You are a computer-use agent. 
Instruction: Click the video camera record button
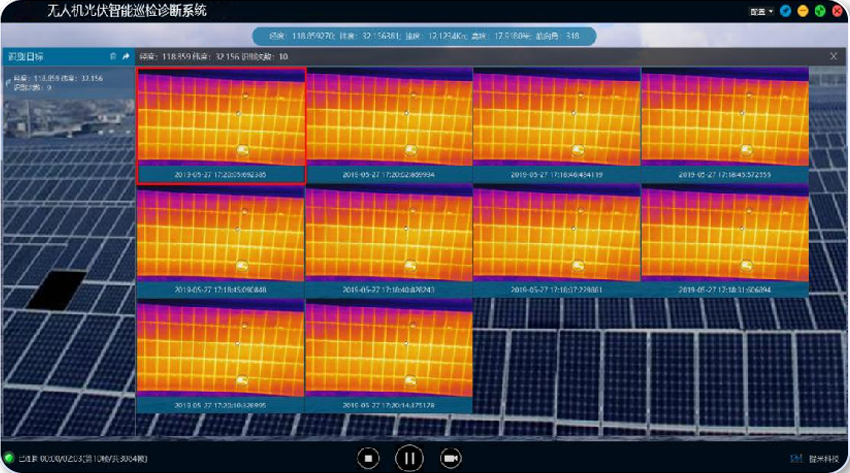pyautogui.click(x=450, y=458)
